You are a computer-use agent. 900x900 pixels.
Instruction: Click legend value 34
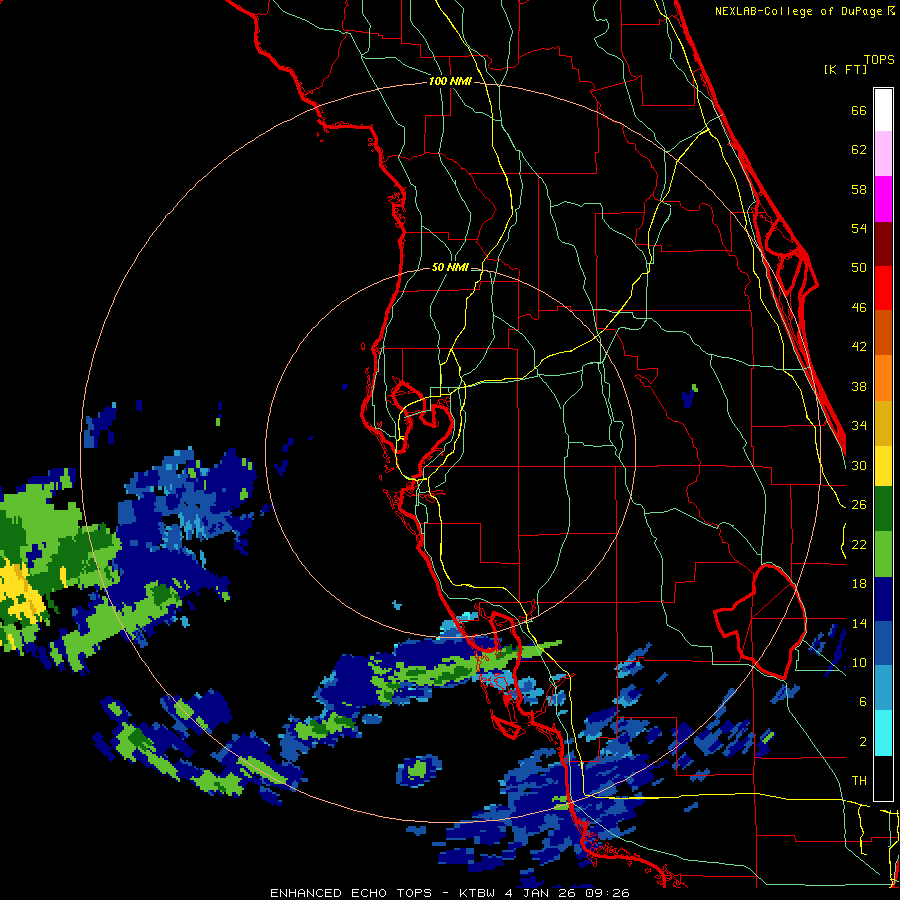pos(859,426)
